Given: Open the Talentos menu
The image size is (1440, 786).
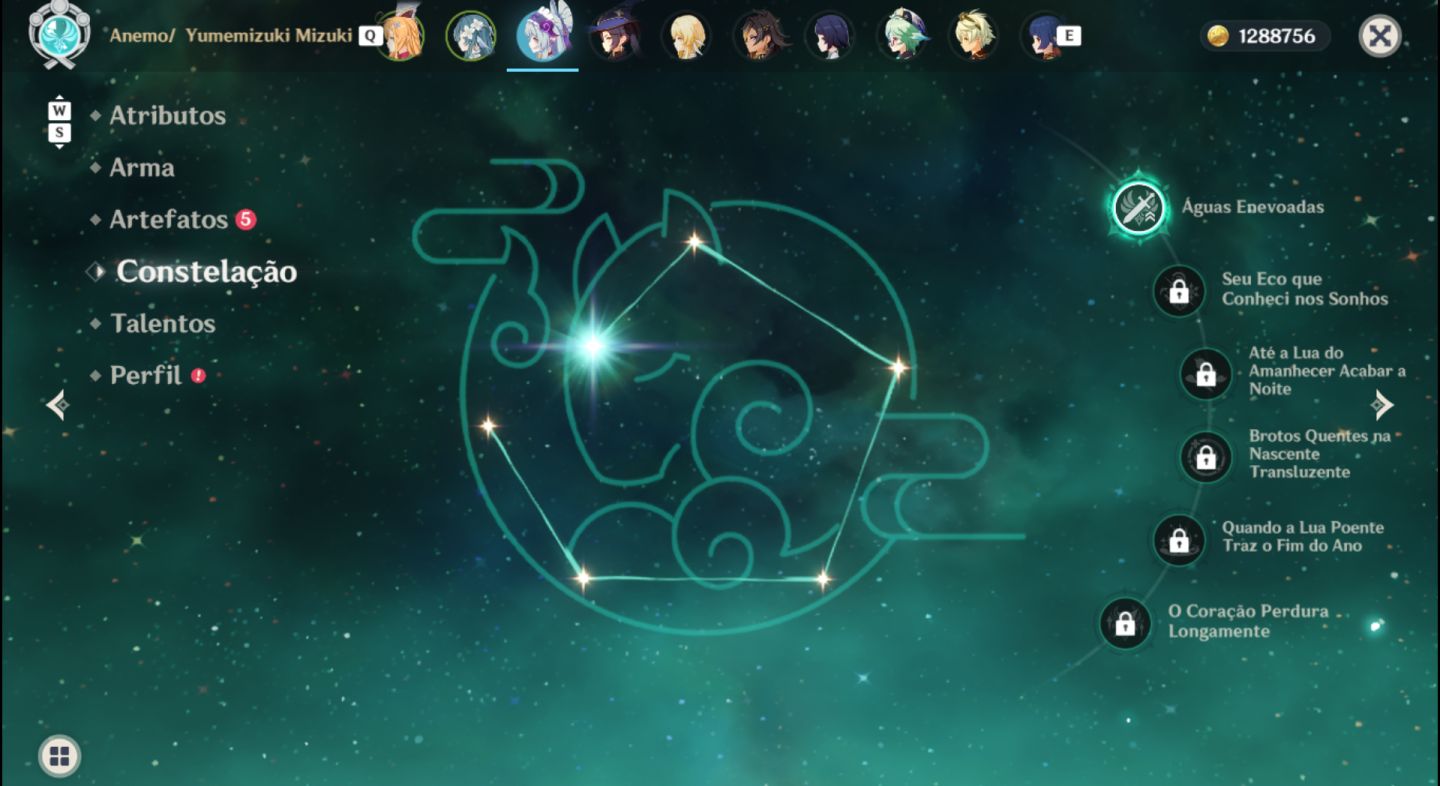Looking at the screenshot, I should 163,323.
